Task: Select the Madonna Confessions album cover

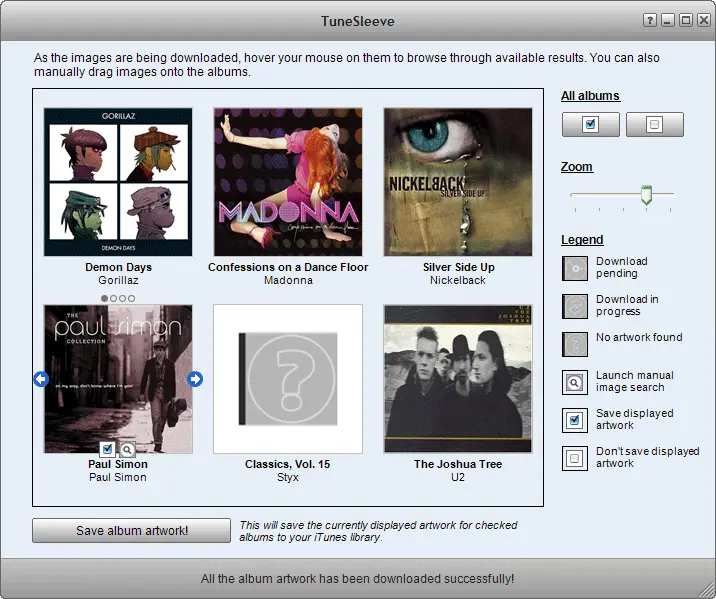Action: point(288,182)
